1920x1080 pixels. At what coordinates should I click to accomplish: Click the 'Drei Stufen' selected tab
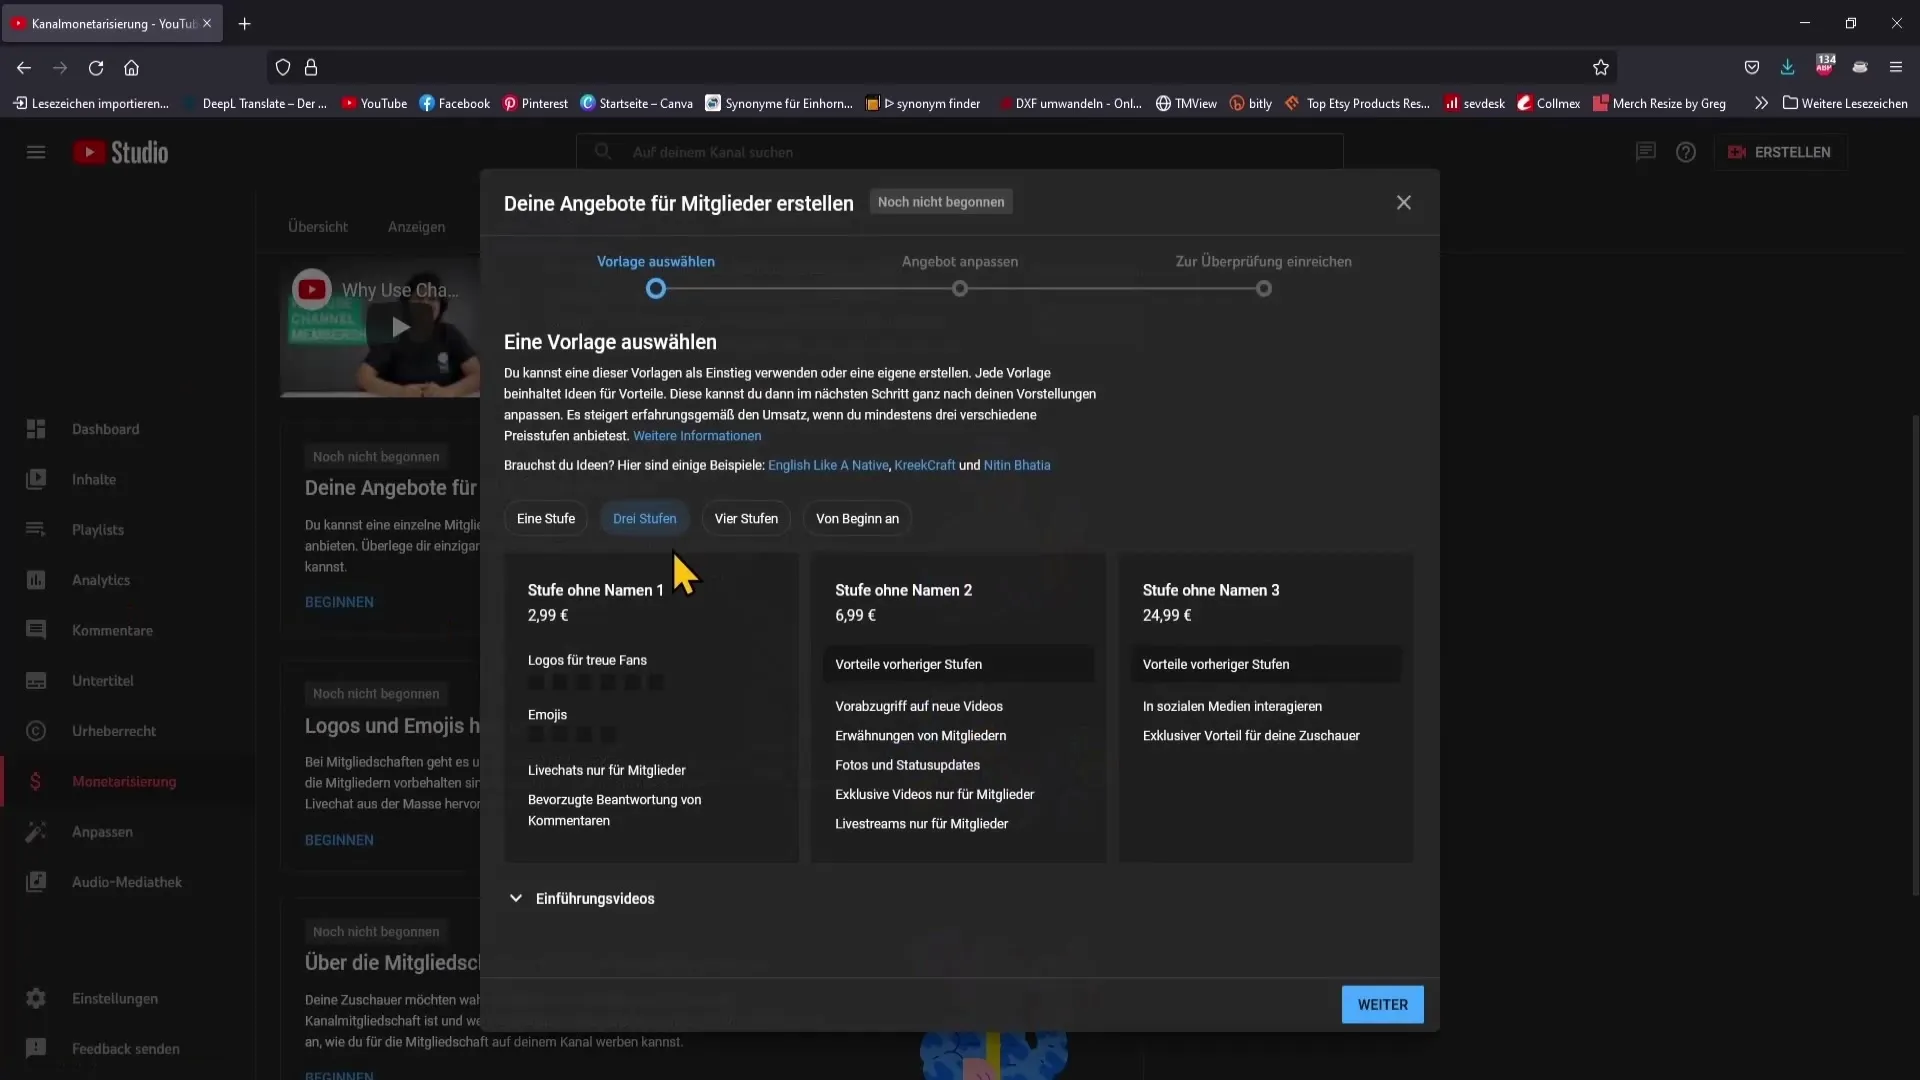pos(645,518)
